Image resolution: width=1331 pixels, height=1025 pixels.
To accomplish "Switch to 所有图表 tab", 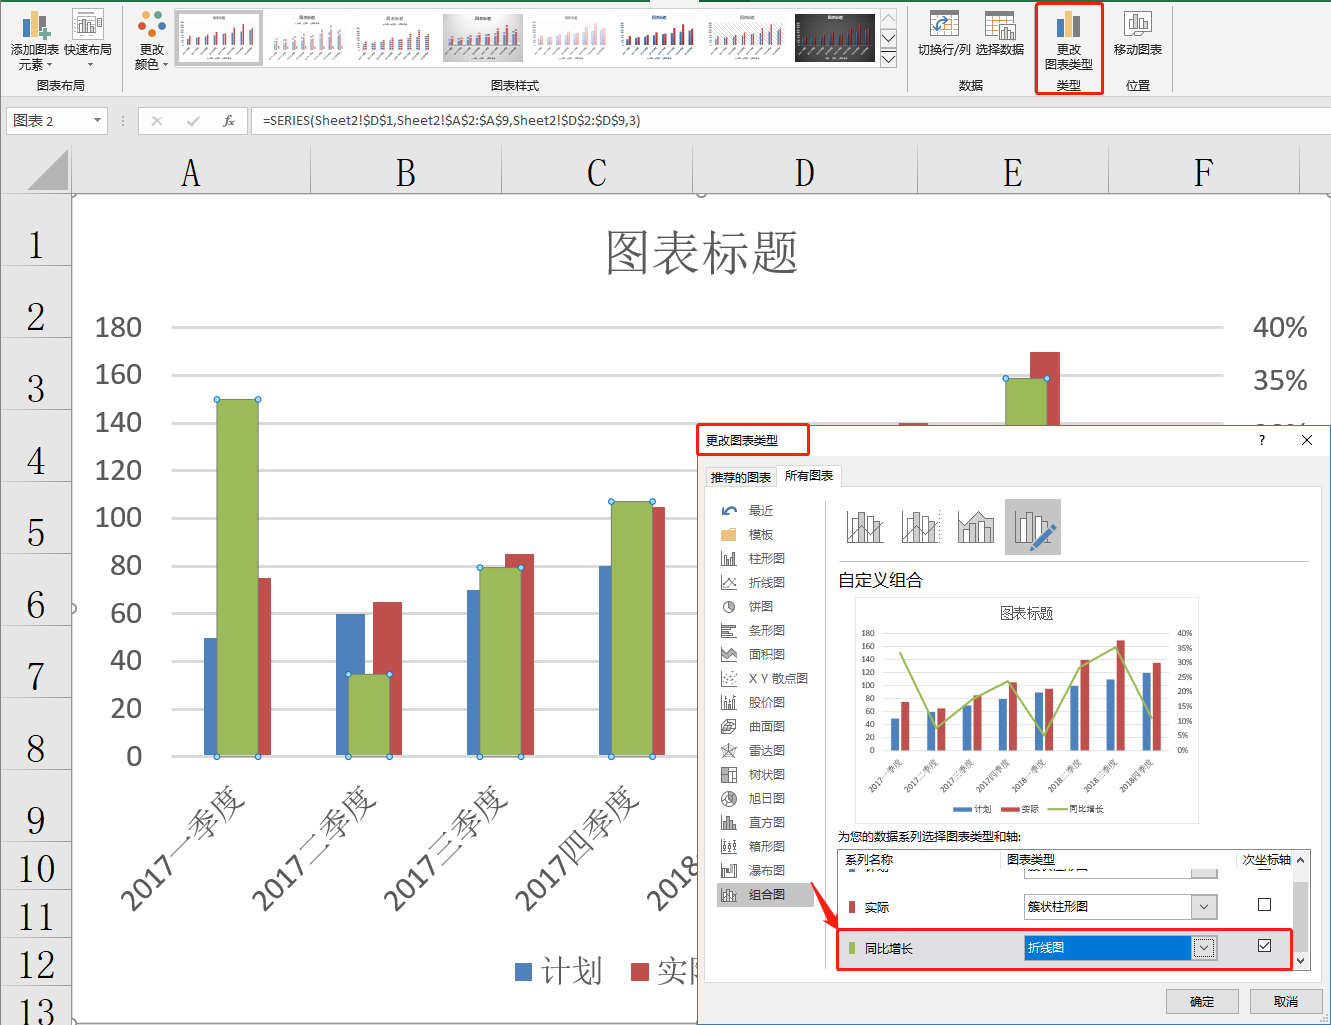I will click(809, 476).
